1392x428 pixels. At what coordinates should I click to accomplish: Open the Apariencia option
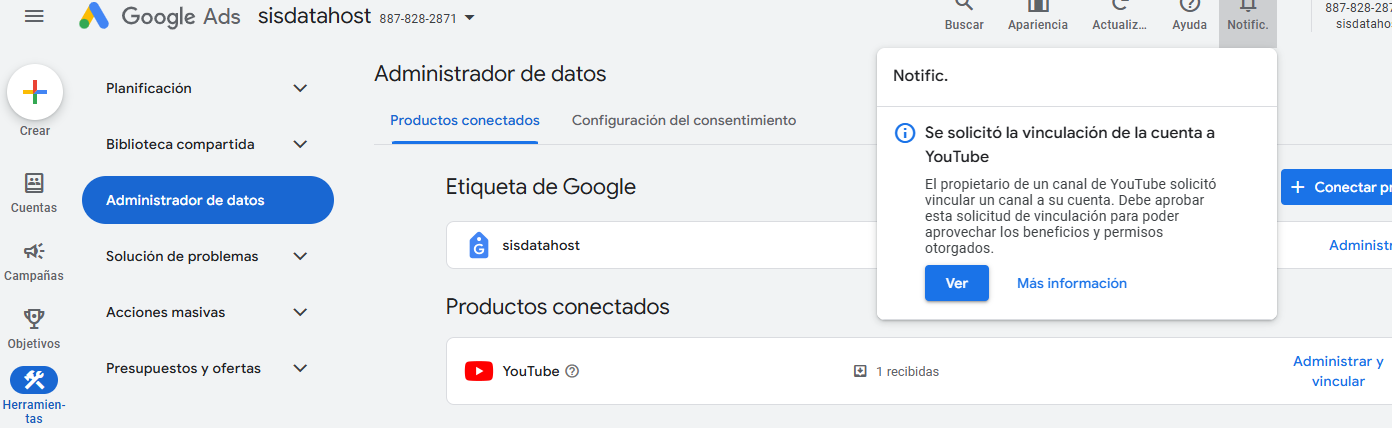[1037, 8]
